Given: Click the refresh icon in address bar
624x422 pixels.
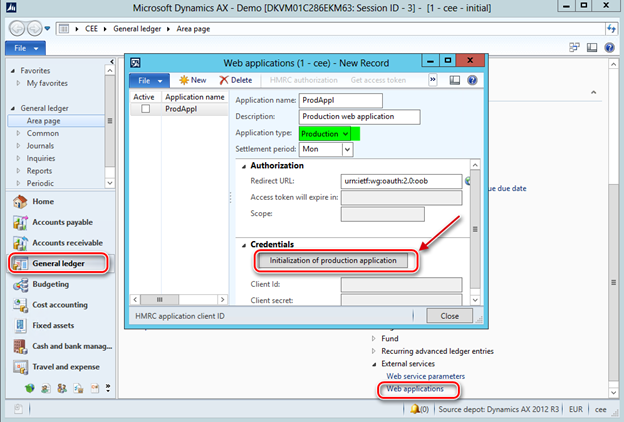Looking at the screenshot, I should click(611, 29).
